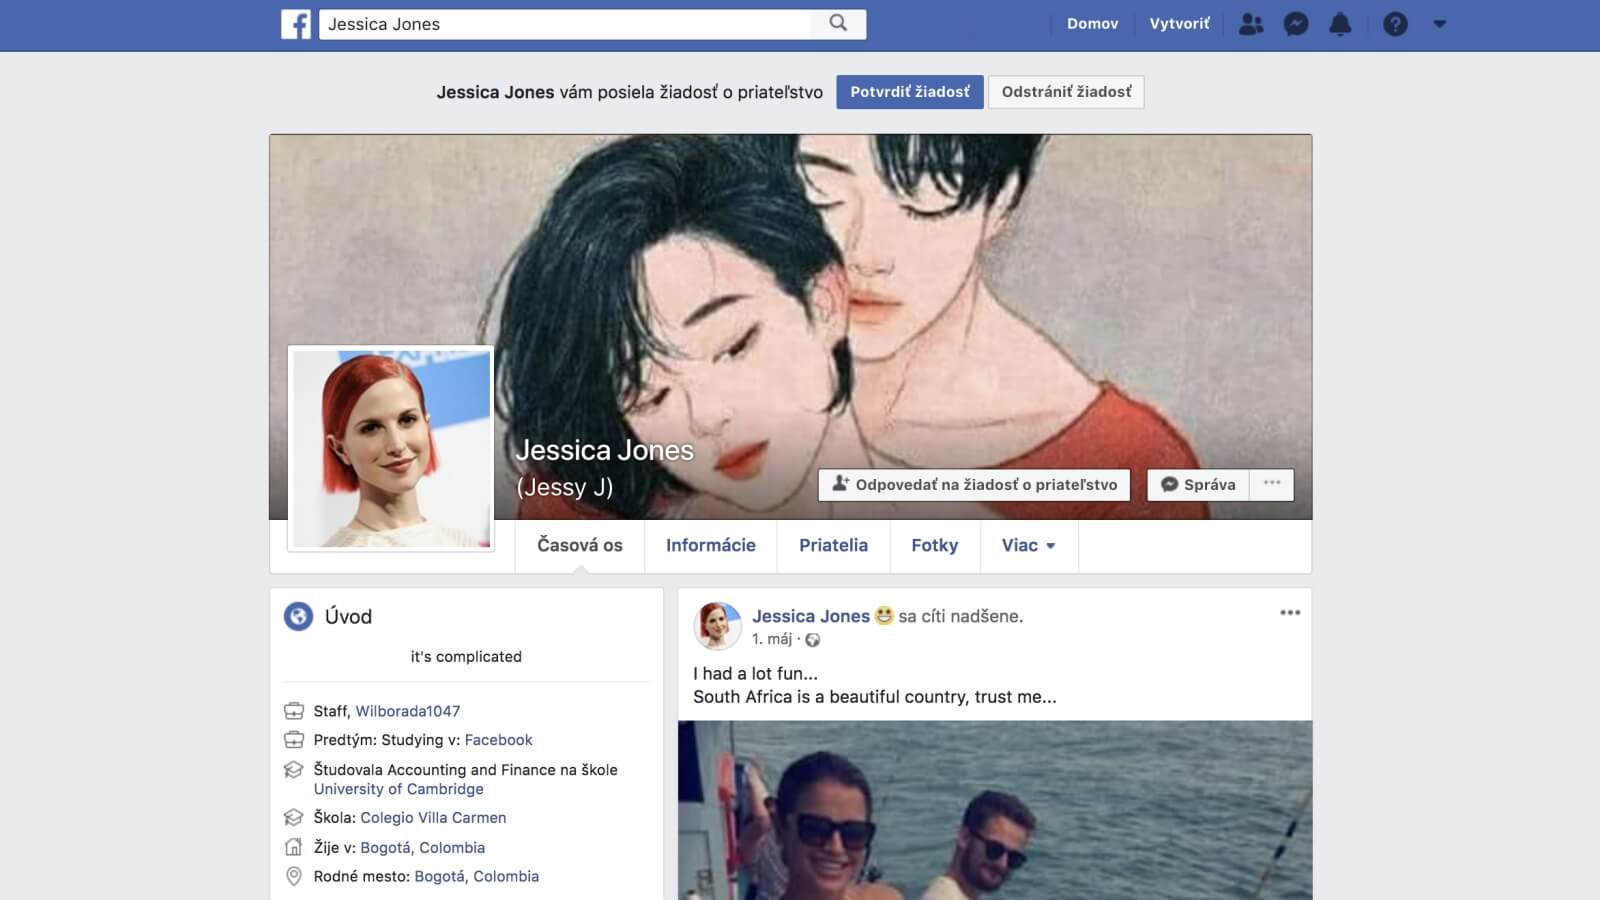Image resolution: width=1600 pixels, height=900 pixels.
Task: Click Odpovedať na žiadosť o priateľstvo button
Action: (x=974, y=485)
